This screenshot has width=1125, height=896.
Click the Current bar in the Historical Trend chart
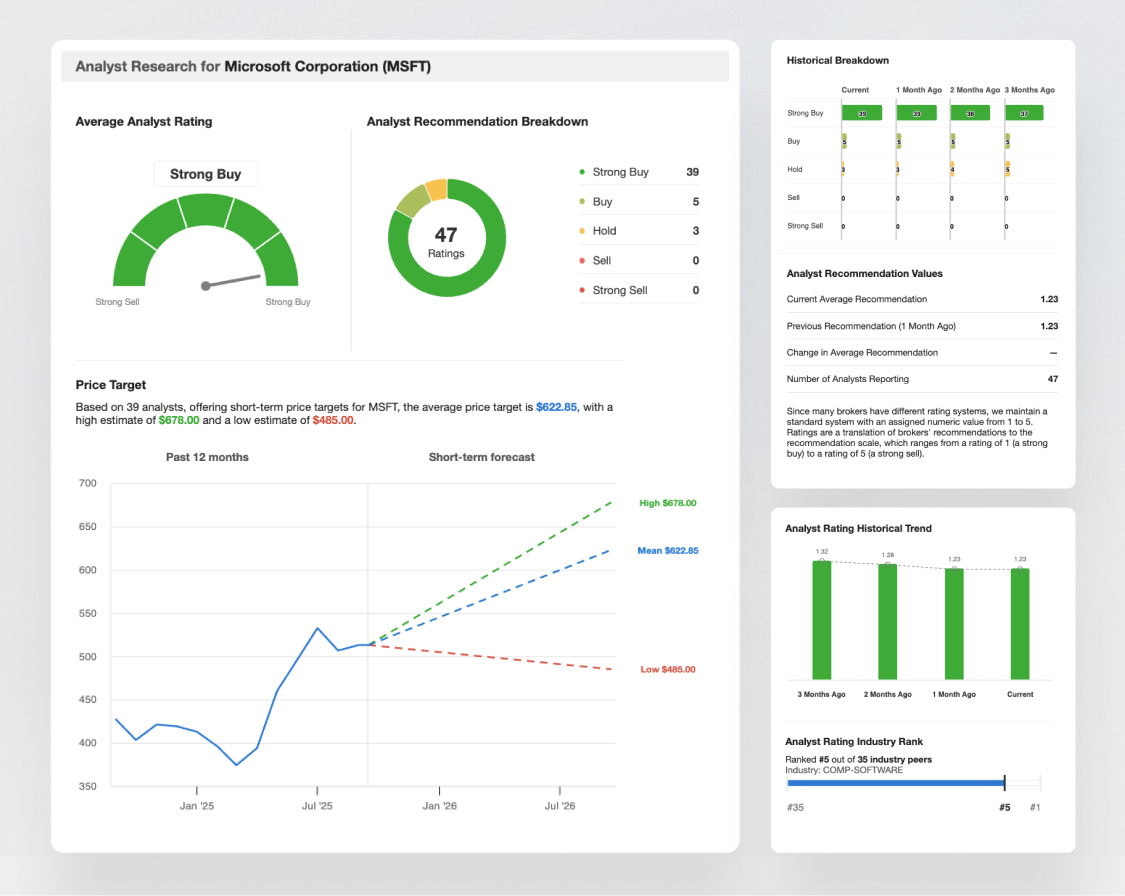click(1020, 624)
